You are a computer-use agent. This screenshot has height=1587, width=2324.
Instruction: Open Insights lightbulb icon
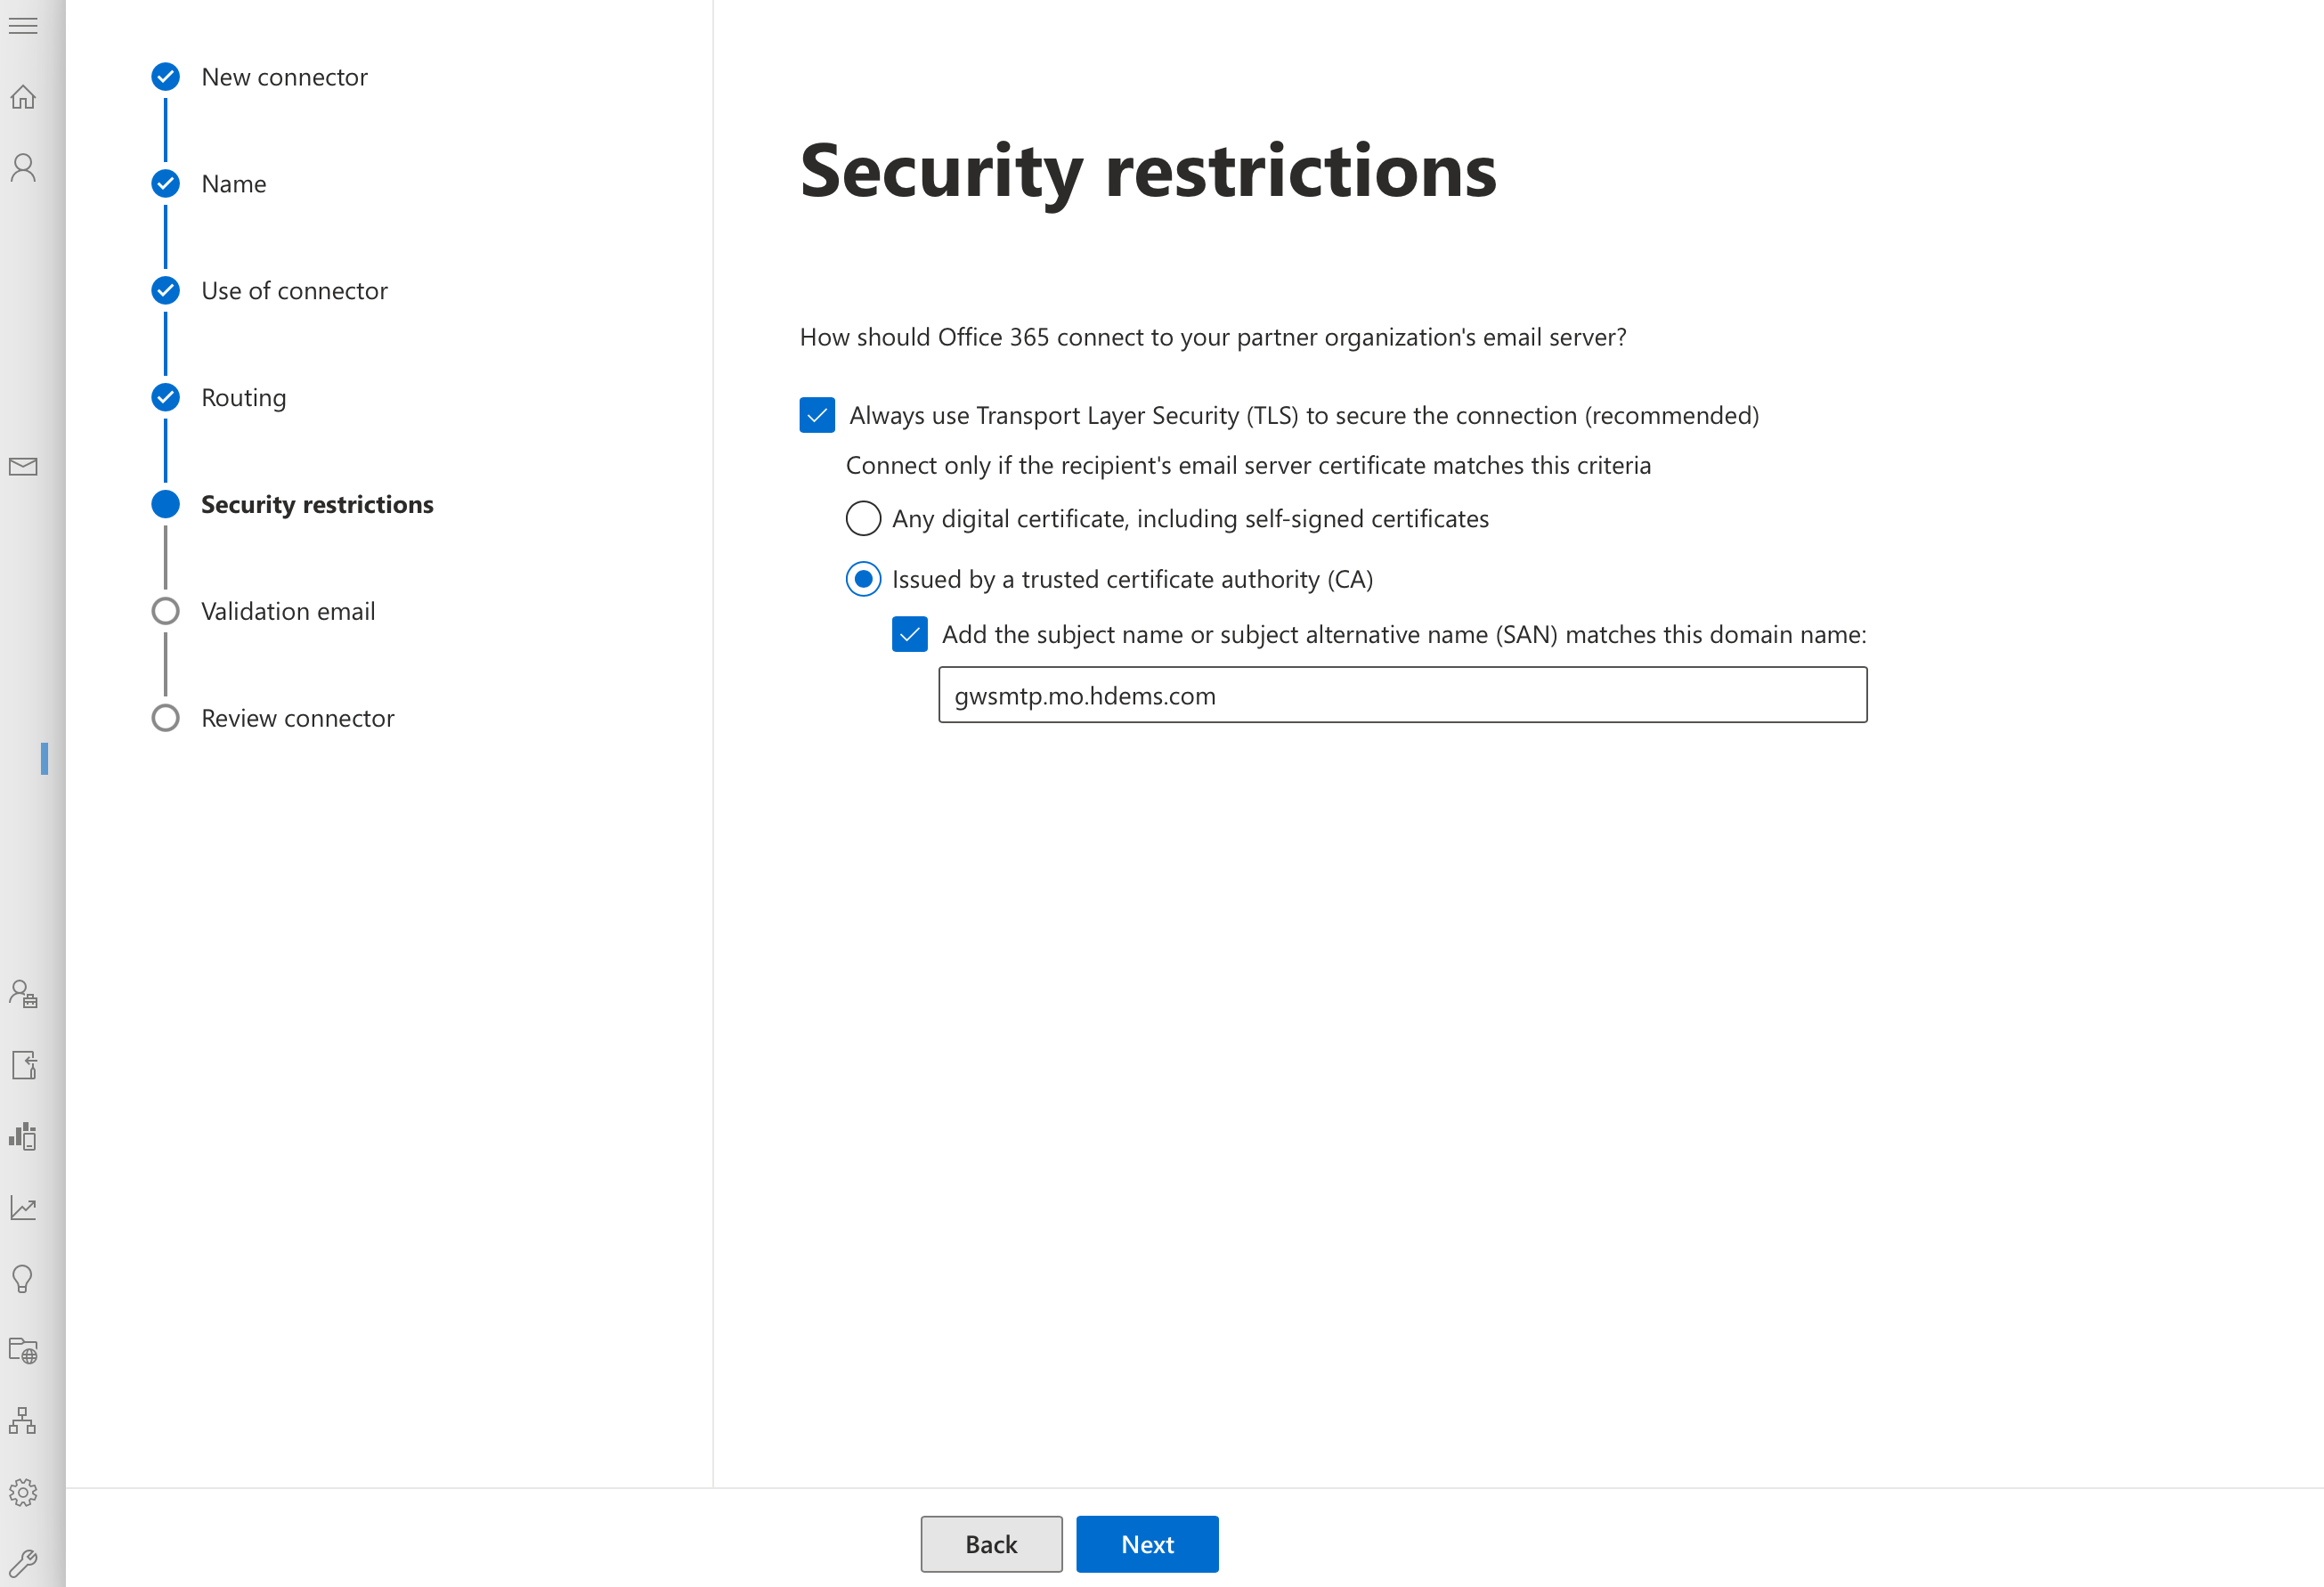pyautogui.click(x=22, y=1279)
